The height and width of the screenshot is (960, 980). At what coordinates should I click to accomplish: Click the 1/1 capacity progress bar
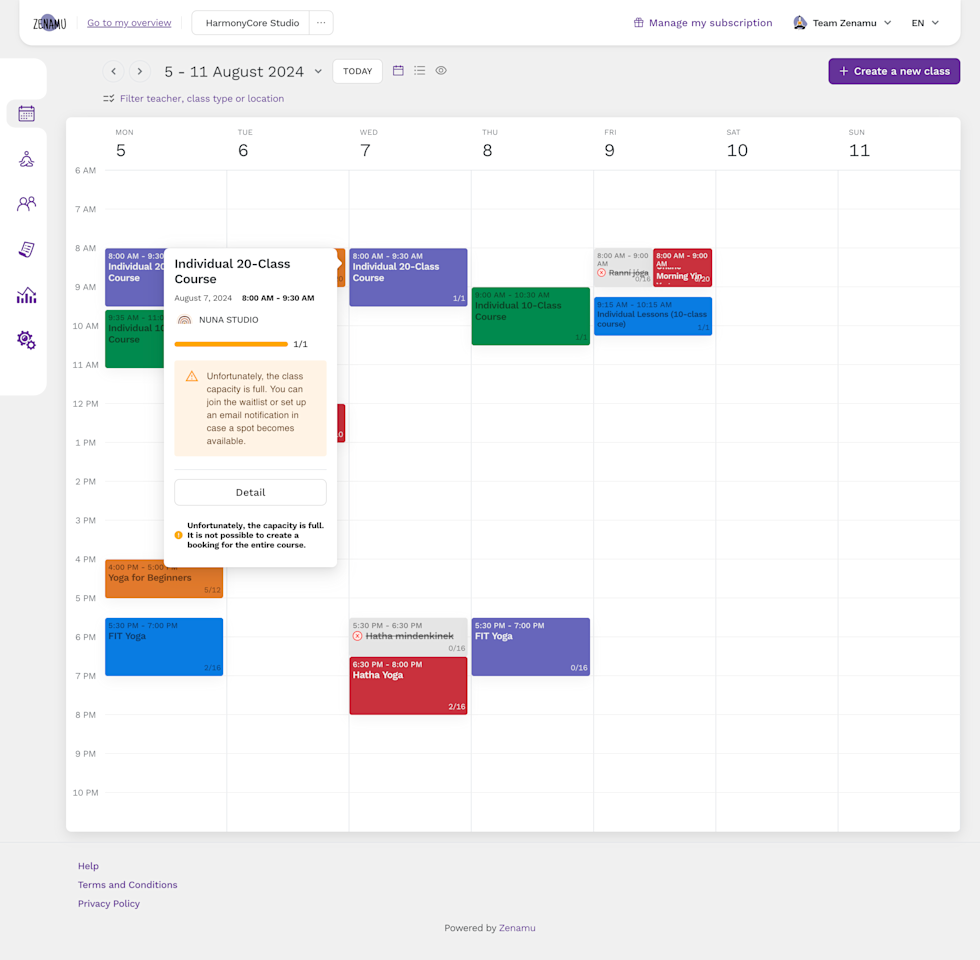(x=231, y=344)
